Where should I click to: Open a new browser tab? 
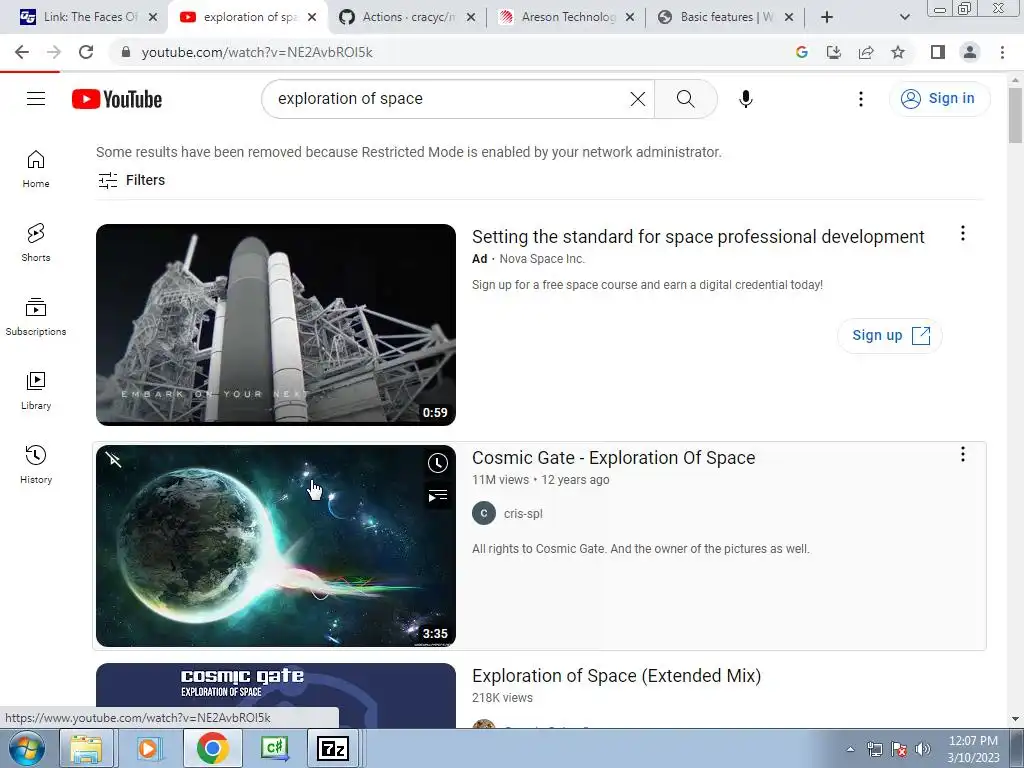click(x=827, y=17)
